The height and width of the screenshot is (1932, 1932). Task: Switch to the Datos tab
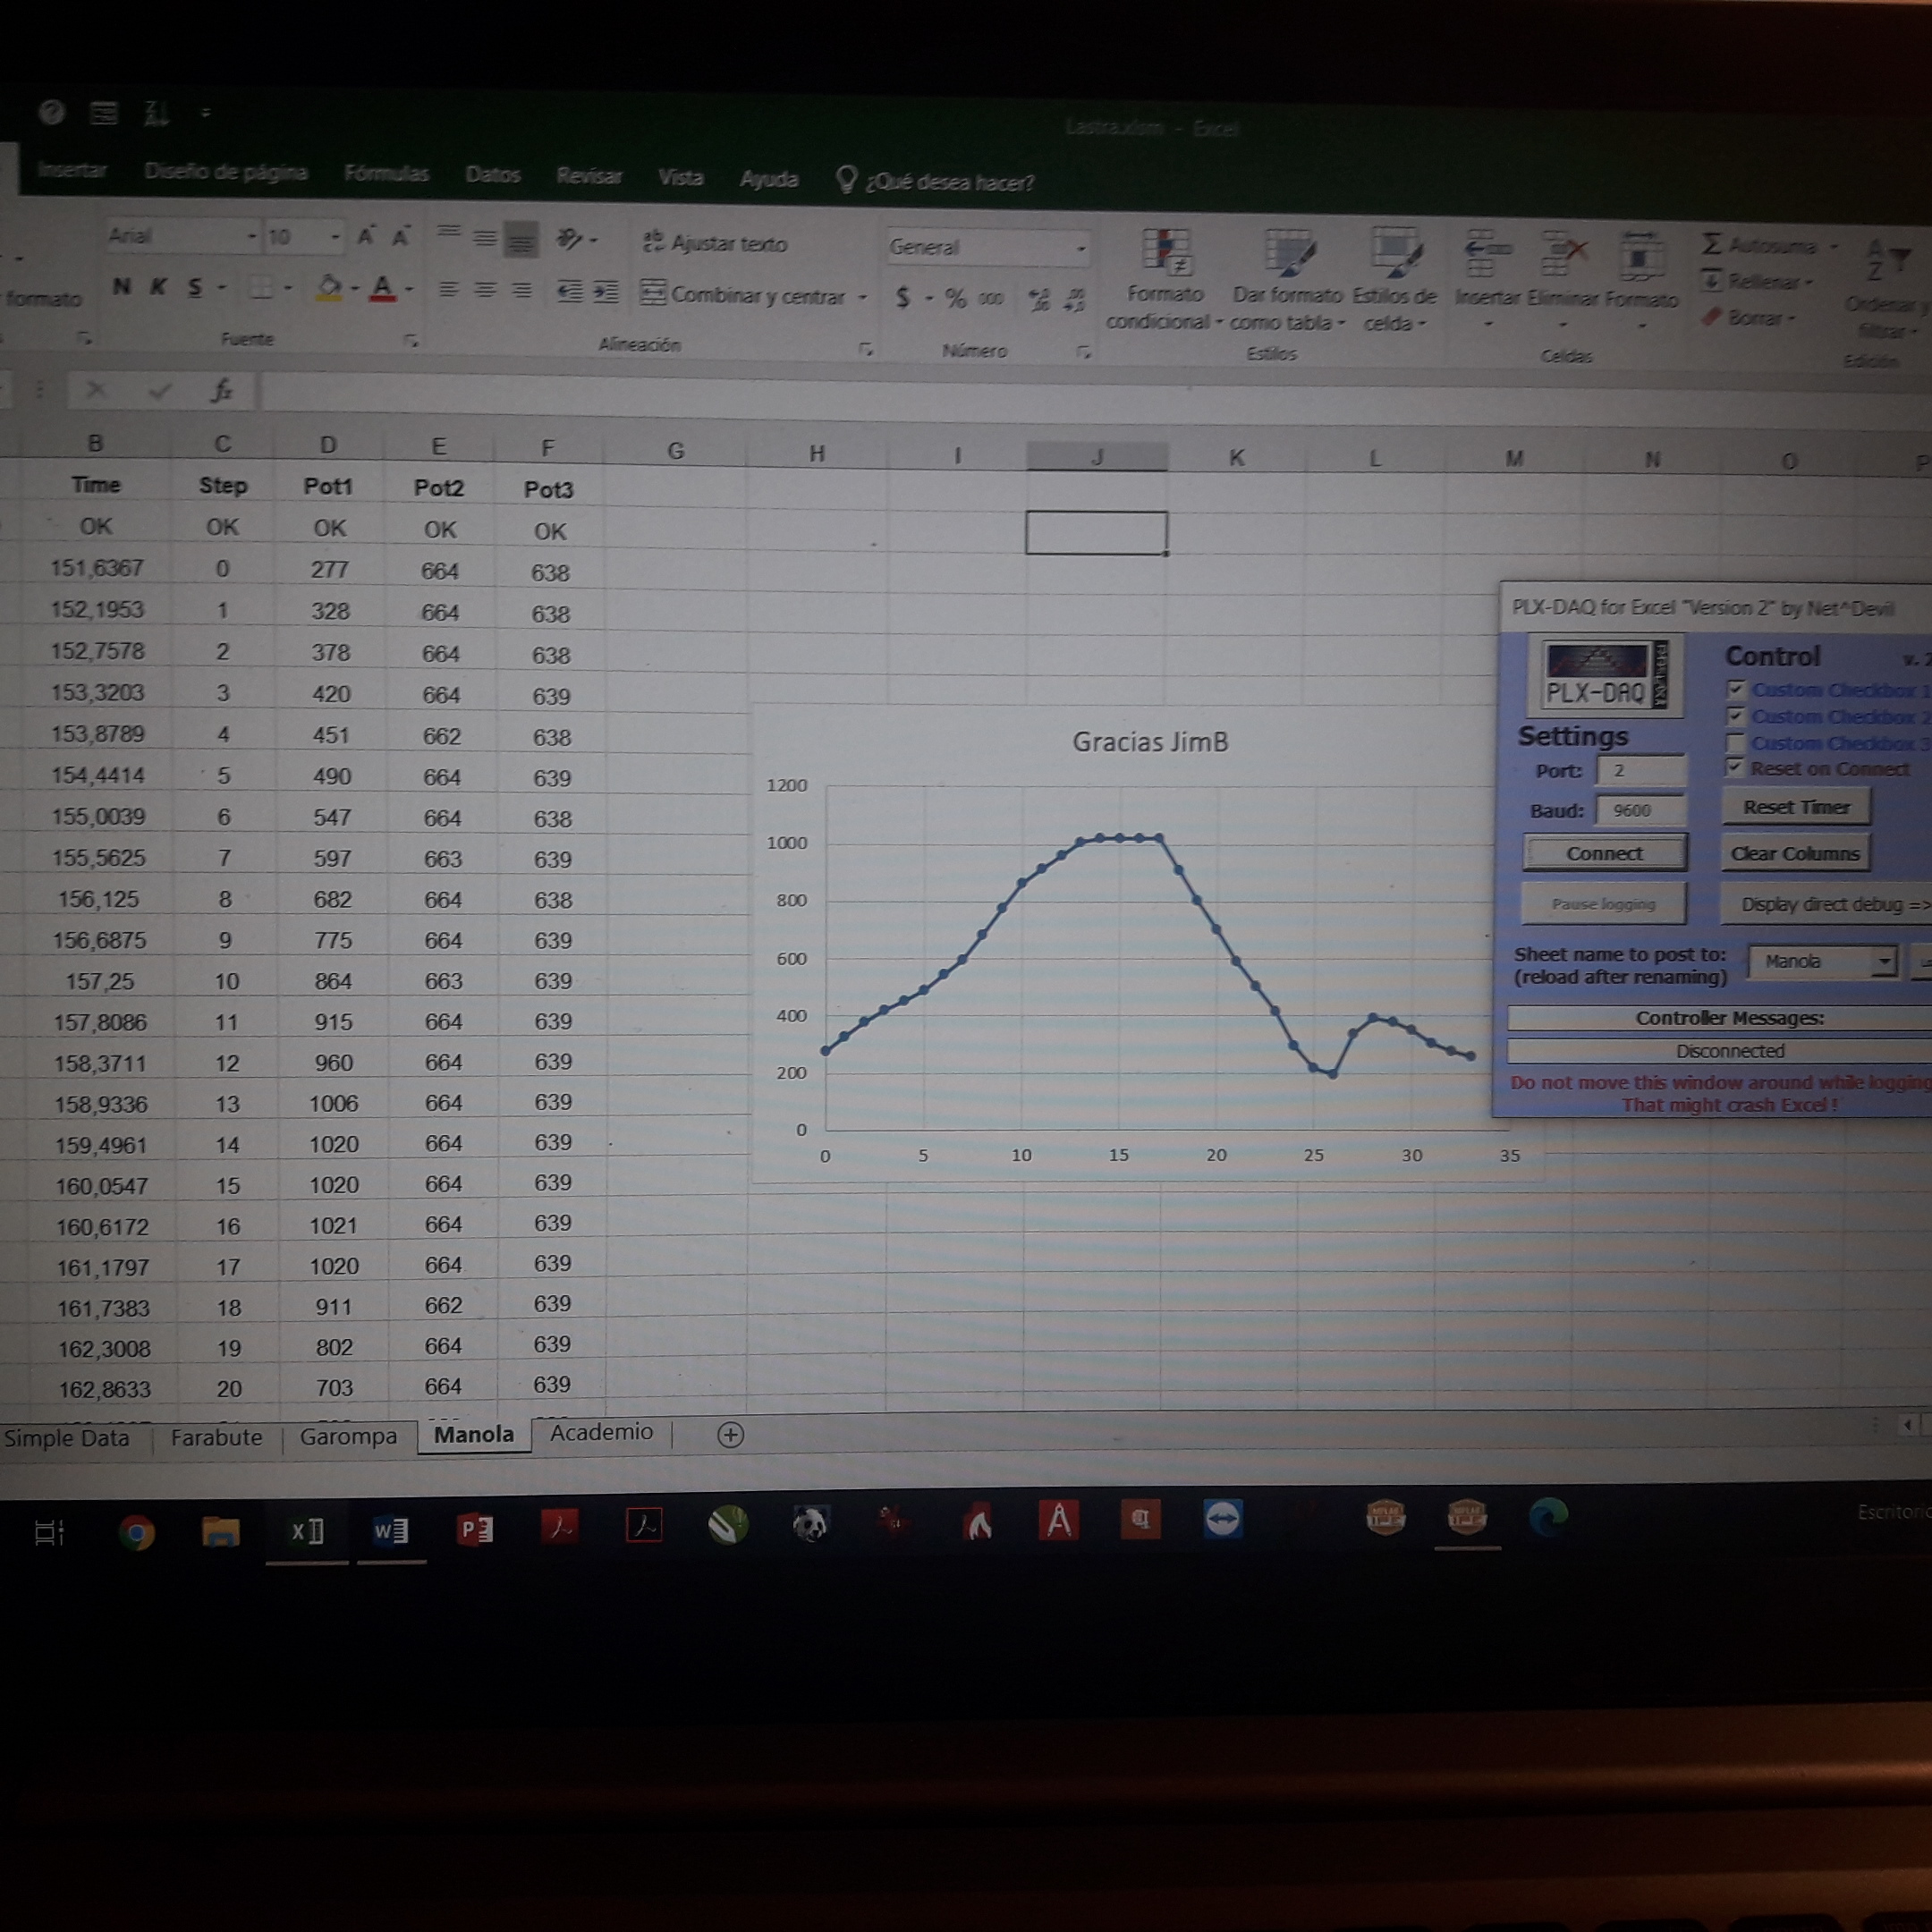(x=493, y=175)
